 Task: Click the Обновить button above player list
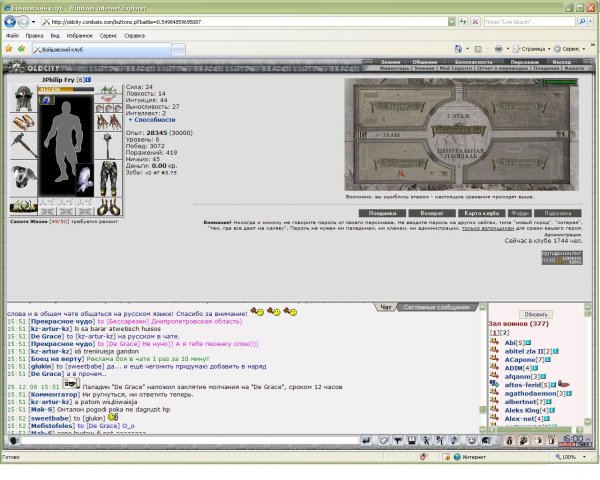(x=536, y=314)
